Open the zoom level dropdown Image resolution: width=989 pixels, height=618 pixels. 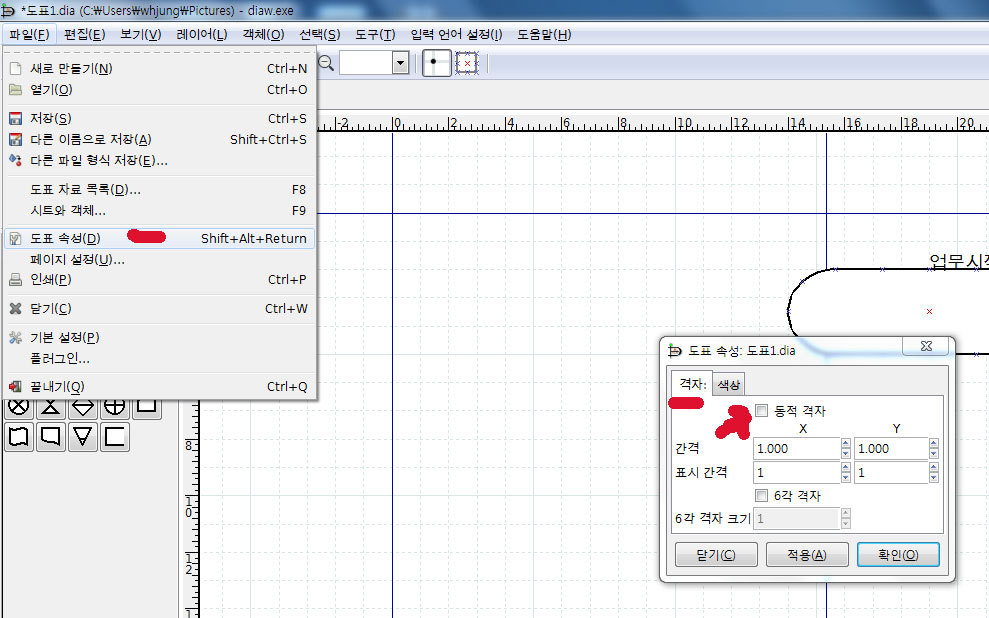point(400,63)
